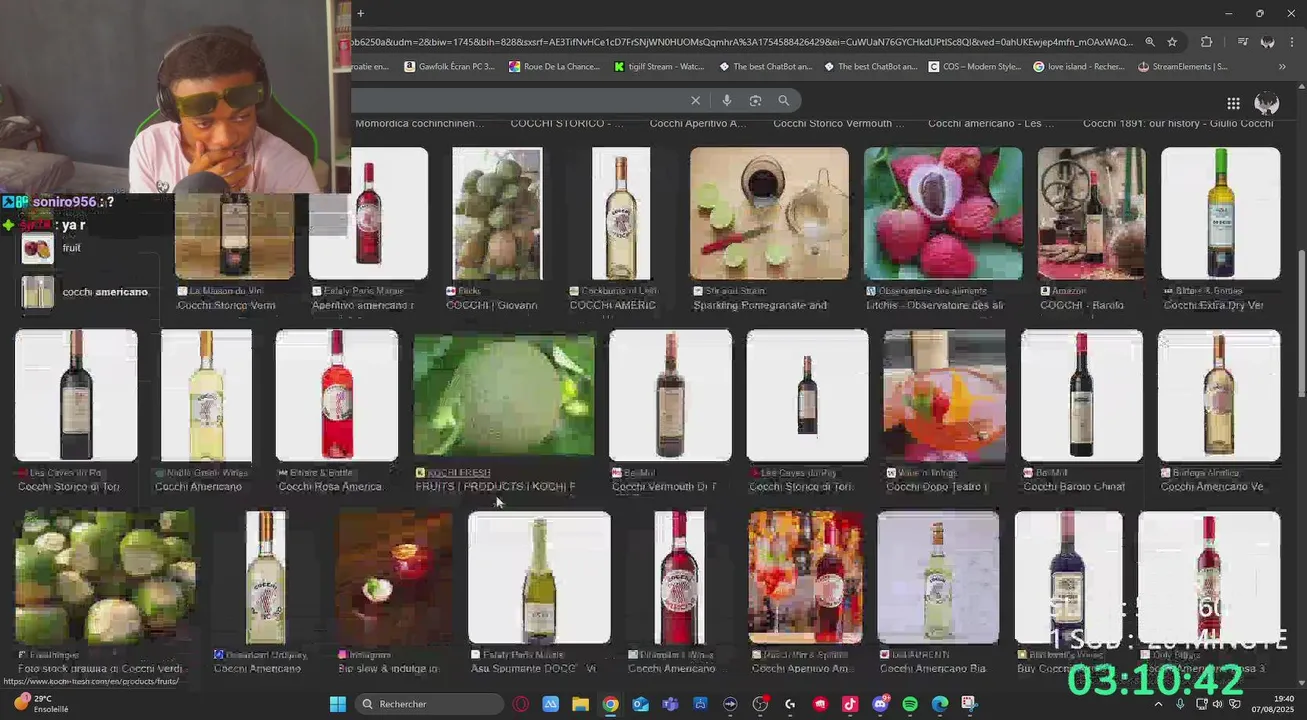Open Spotify from the taskbar
Screen dimensions: 1307x720
pos(910,704)
